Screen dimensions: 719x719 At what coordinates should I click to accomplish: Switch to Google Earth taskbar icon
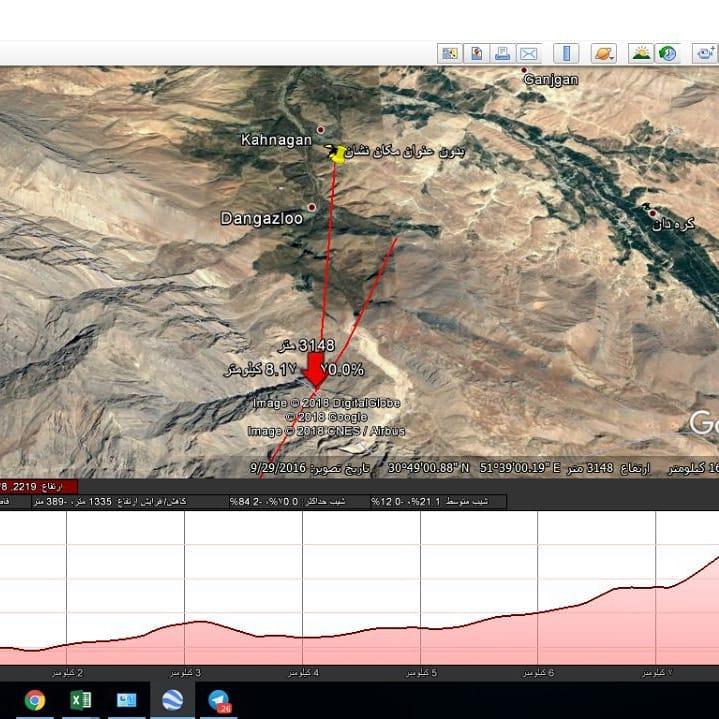coord(171,700)
